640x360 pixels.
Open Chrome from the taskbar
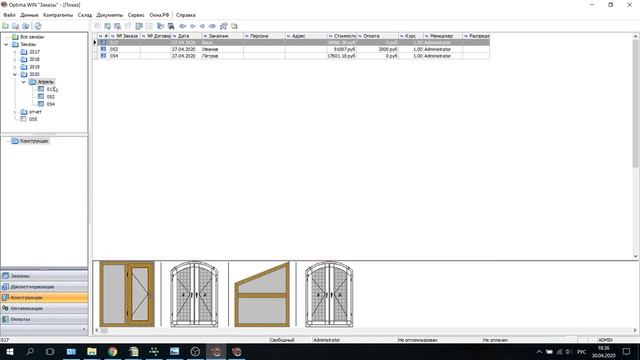point(113,351)
